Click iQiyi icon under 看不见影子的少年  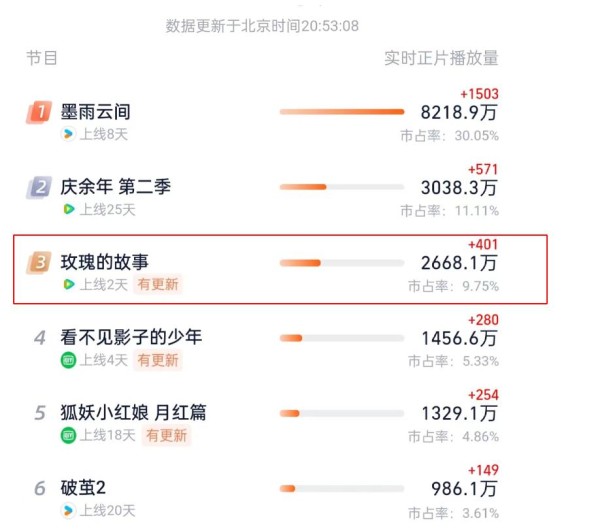(68, 360)
